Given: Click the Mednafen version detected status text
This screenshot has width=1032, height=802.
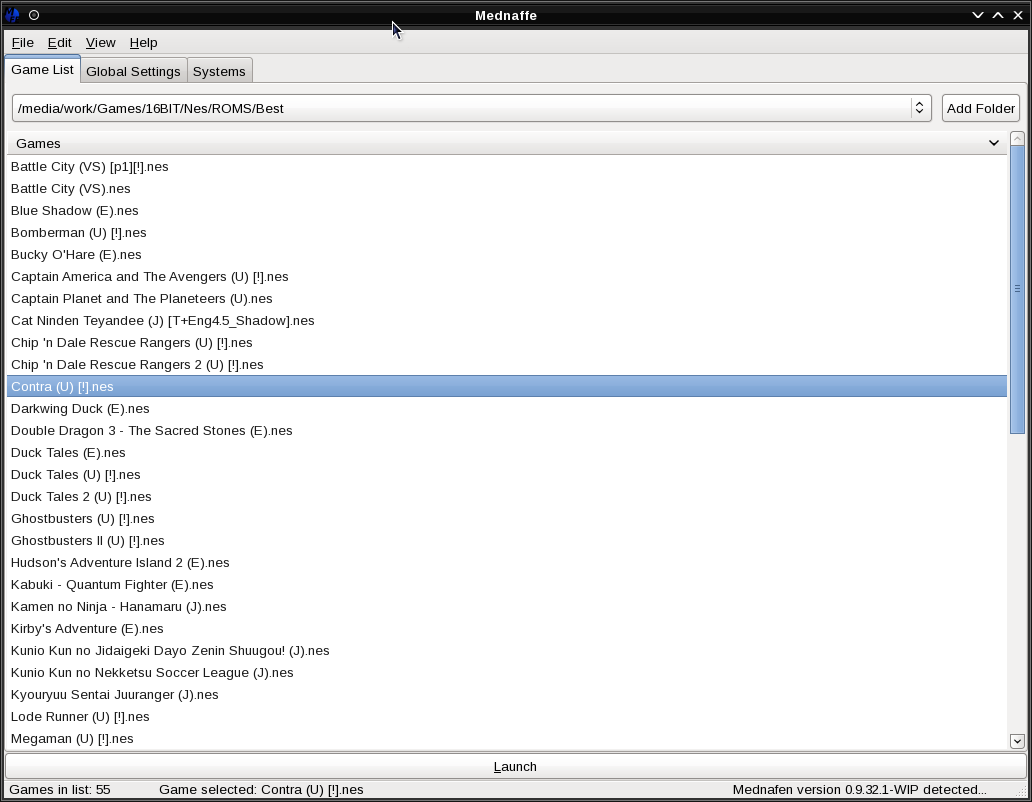Looking at the screenshot, I should click(860, 789).
